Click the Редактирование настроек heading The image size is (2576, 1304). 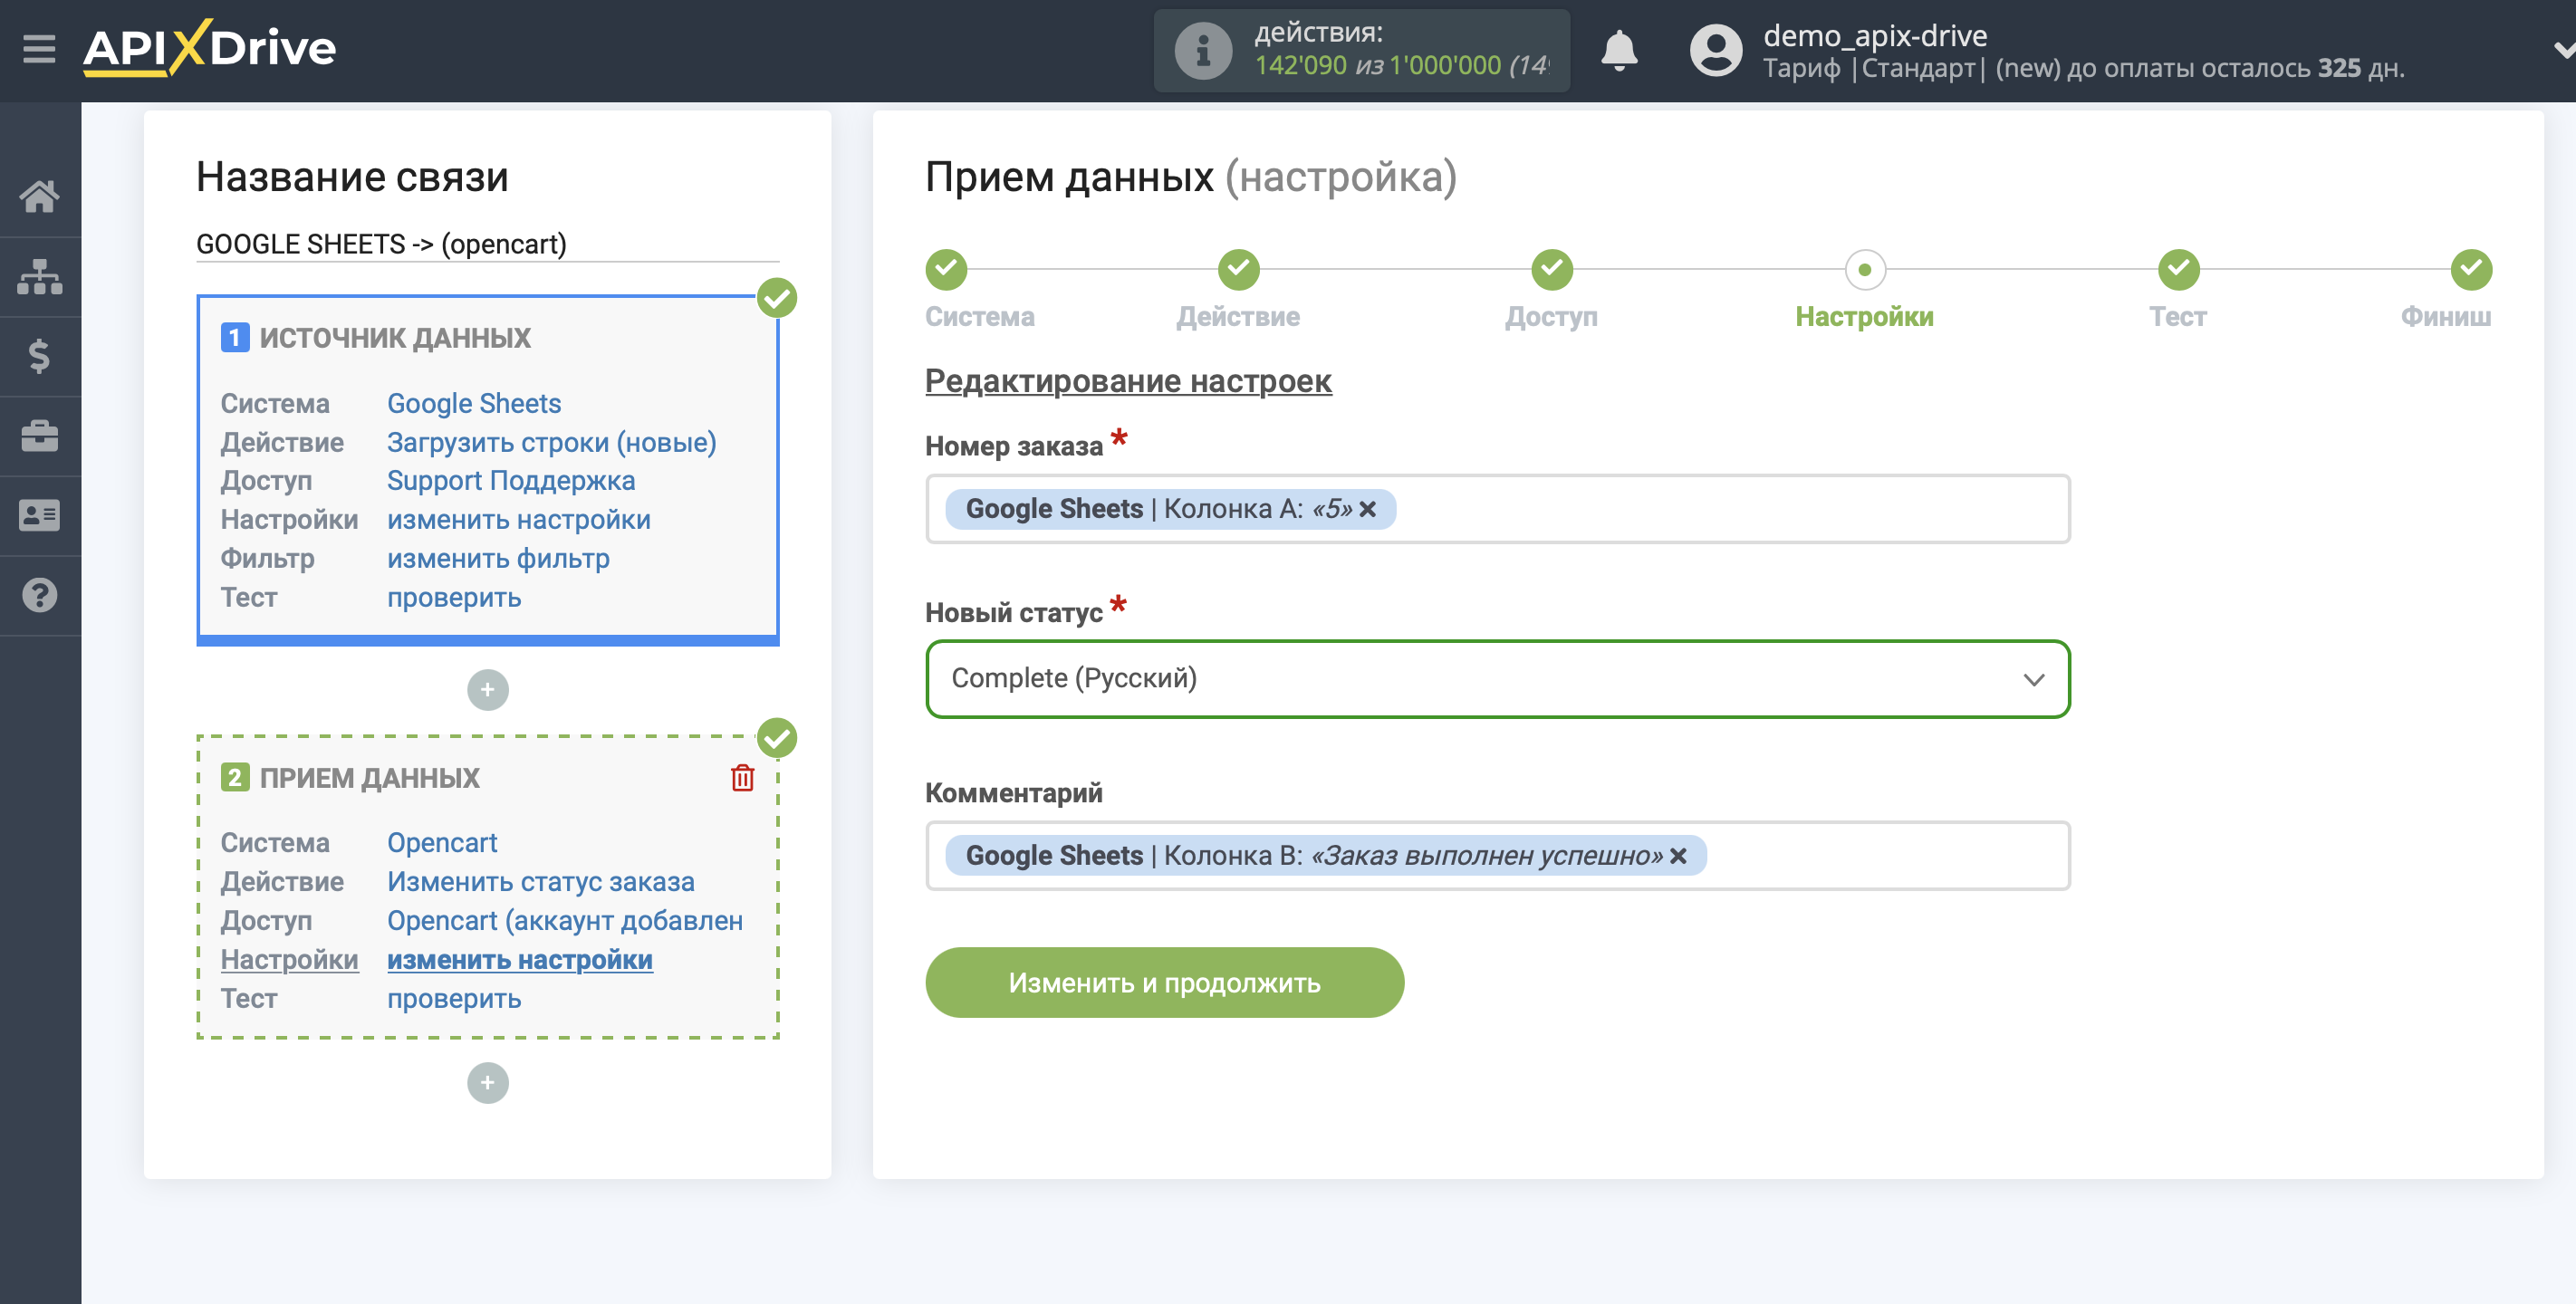tap(1128, 381)
